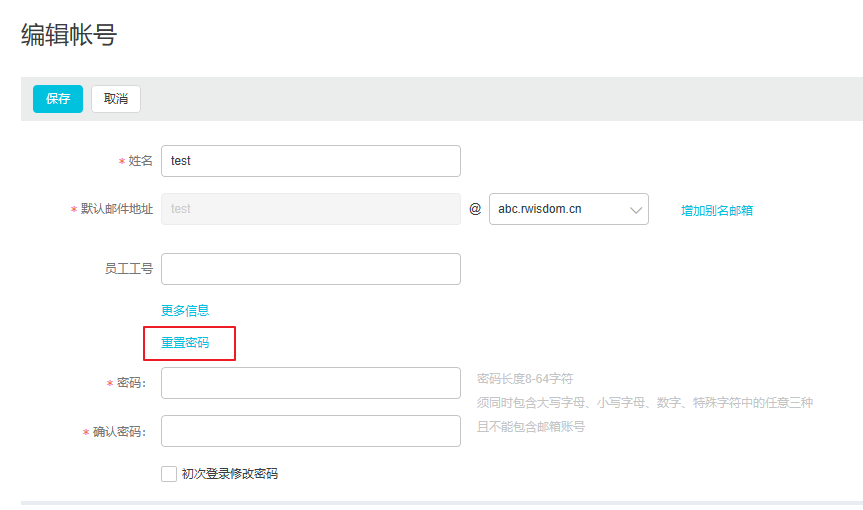Click the 确认密码： field label
Image resolution: width=863 pixels, height=510 pixels.
click(x=119, y=432)
